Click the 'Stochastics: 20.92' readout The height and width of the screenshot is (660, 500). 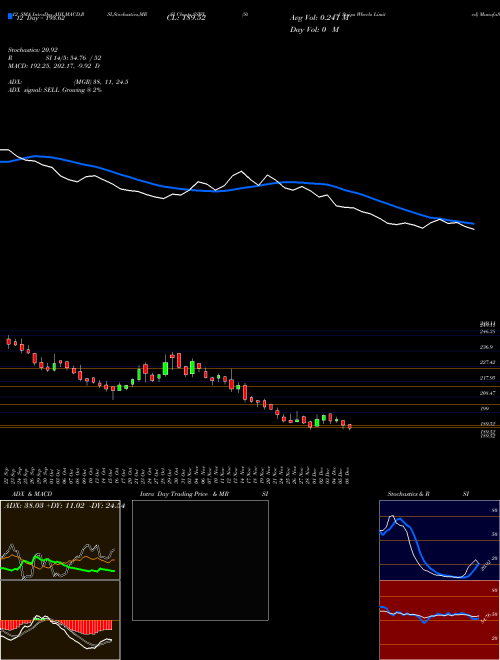[32, 50]
